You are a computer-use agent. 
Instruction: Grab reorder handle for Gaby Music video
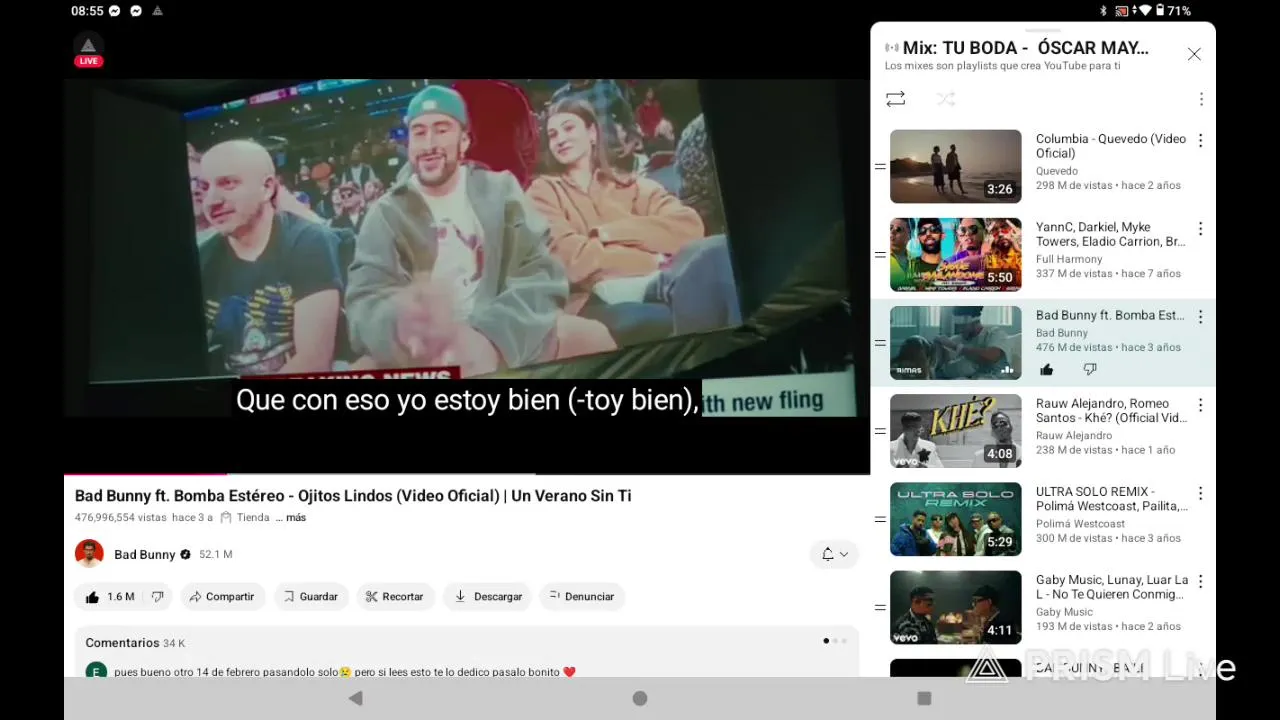click(880, 607)
